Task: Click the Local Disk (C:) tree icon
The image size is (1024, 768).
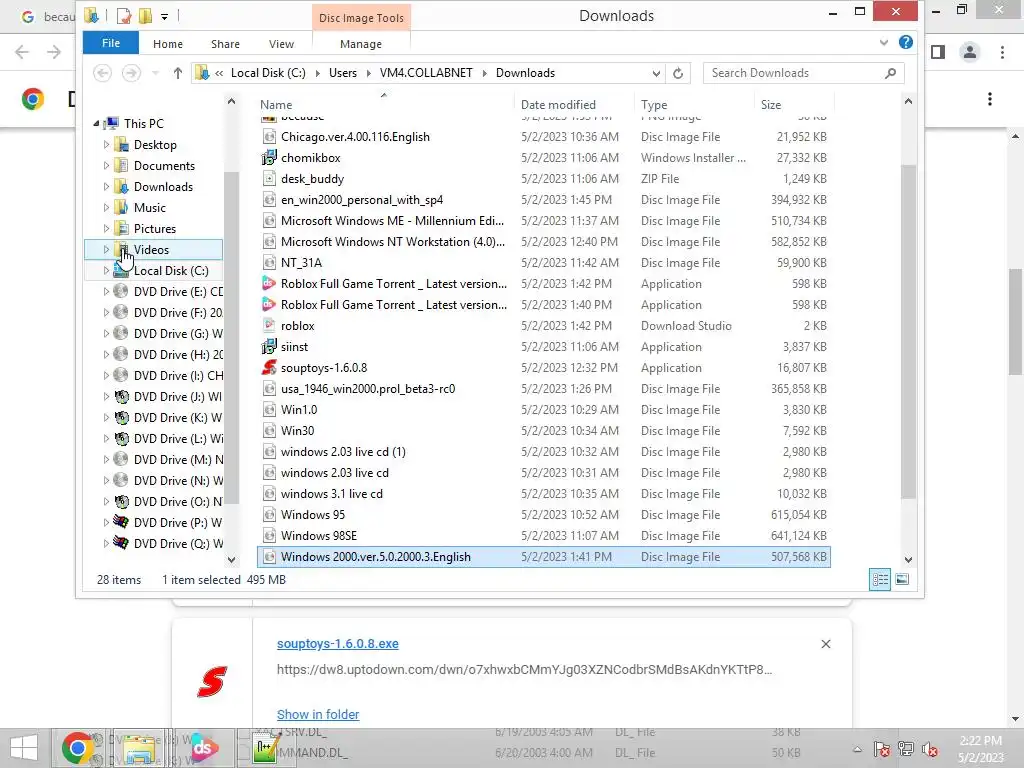Action: [x=121, y=271]
